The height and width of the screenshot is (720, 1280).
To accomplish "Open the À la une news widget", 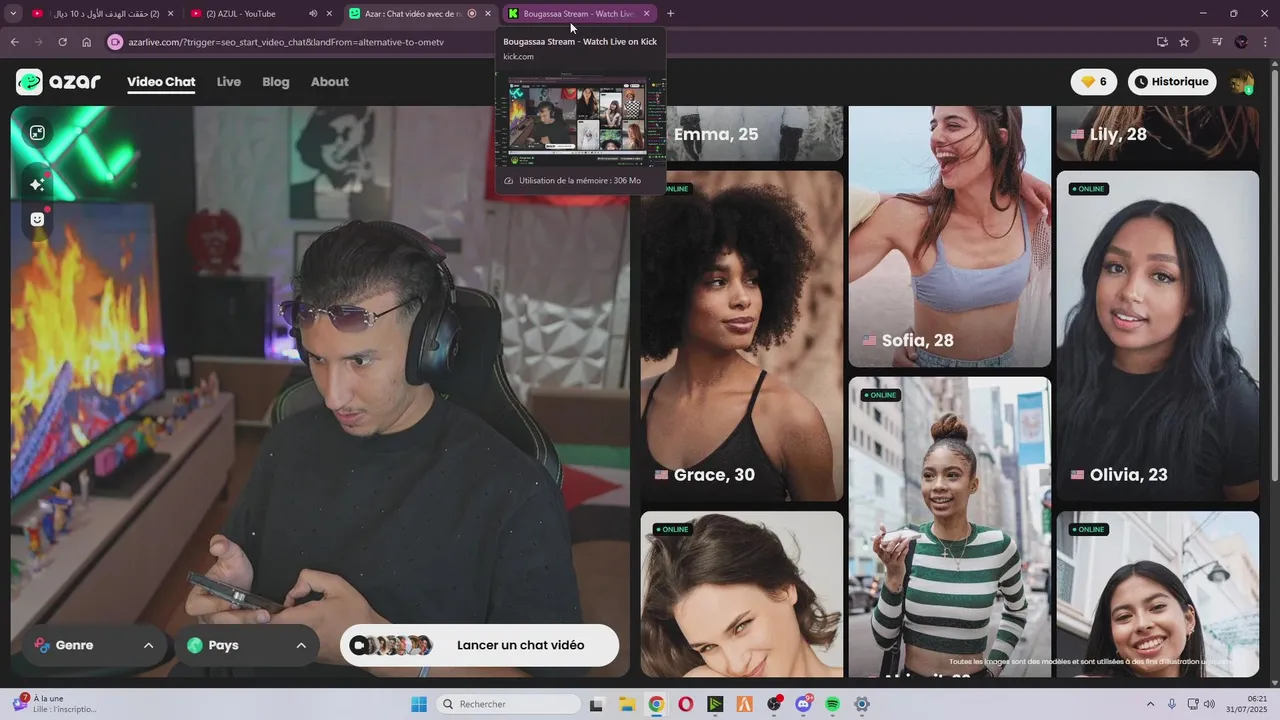I will pyautogui.click(x=55, y=704).
